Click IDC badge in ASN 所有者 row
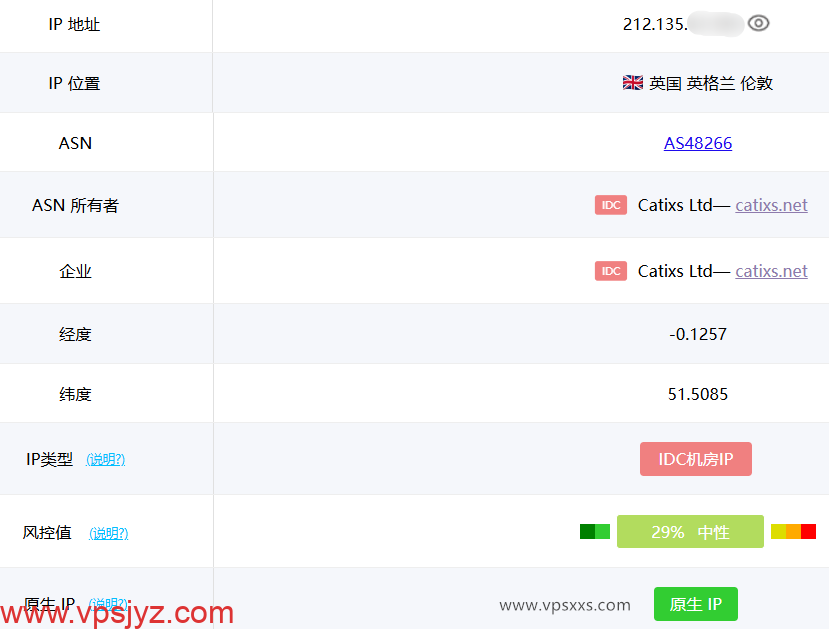This screenshot has width=829, height=629. pyautogui.click(x=611, y=205)
